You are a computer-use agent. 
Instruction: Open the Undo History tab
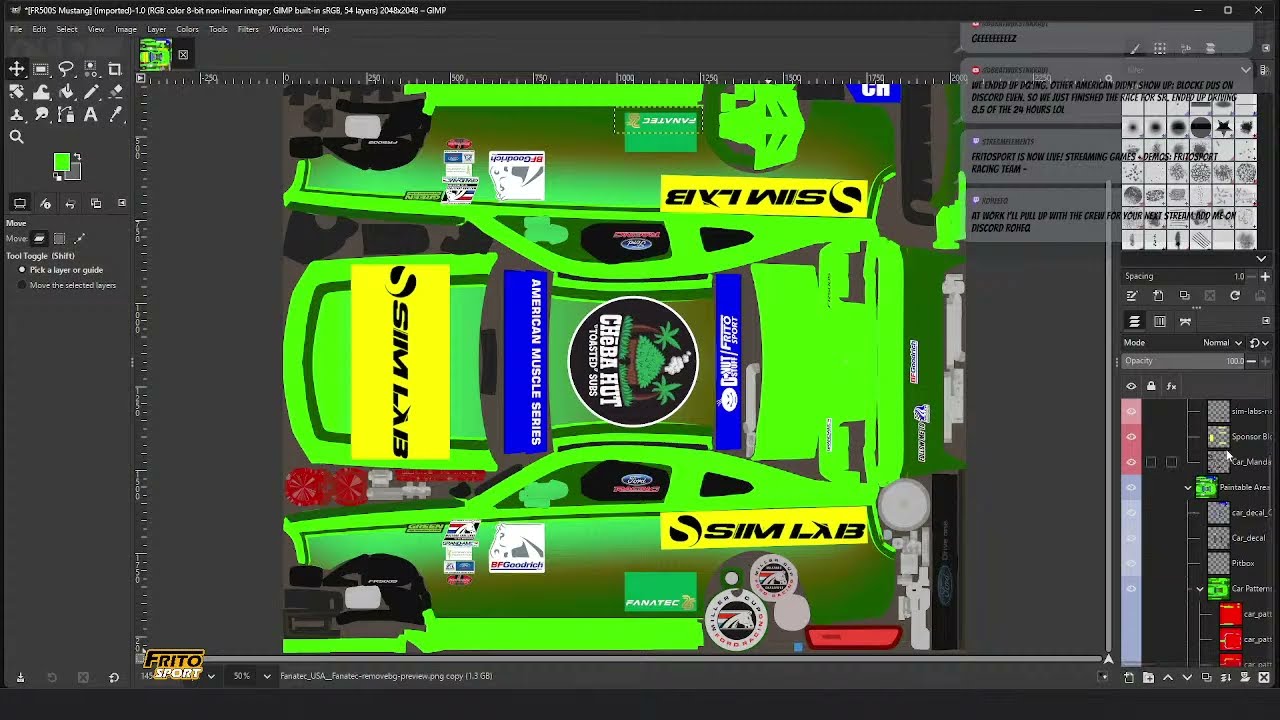[70, 203]
